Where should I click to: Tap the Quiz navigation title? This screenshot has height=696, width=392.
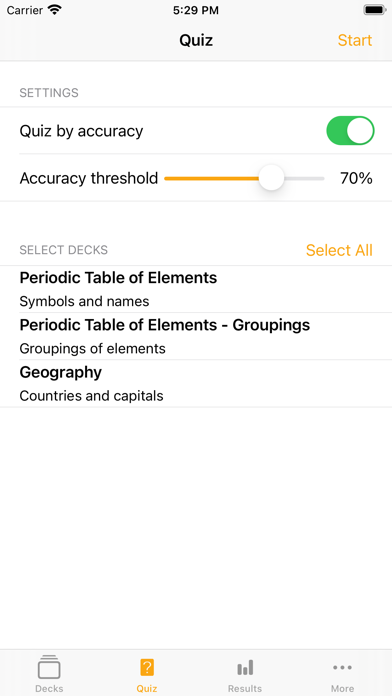[196, 40]
